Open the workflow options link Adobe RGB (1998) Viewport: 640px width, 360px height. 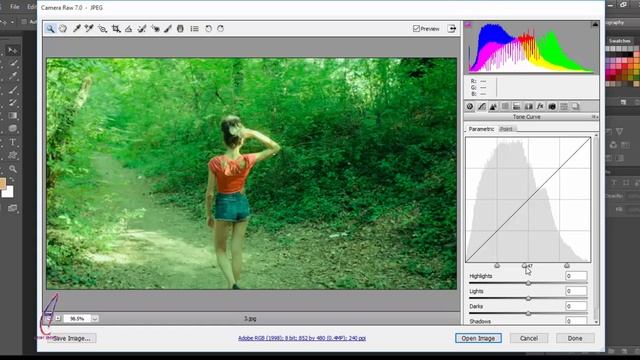tap(302, 338)
